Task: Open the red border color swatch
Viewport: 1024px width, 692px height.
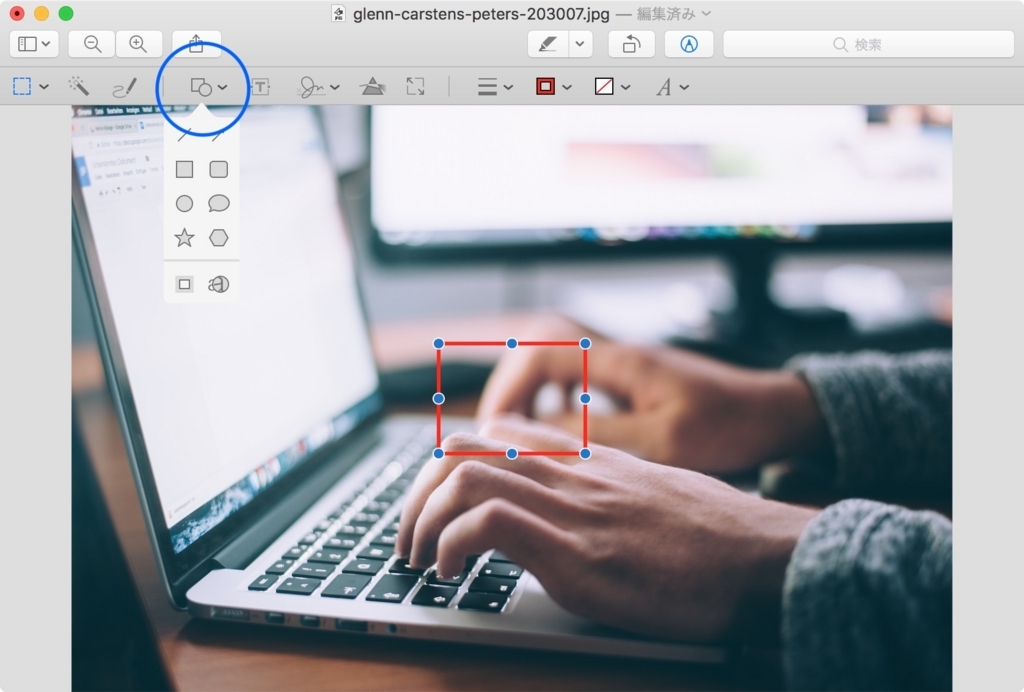Action: click(553, 86)
